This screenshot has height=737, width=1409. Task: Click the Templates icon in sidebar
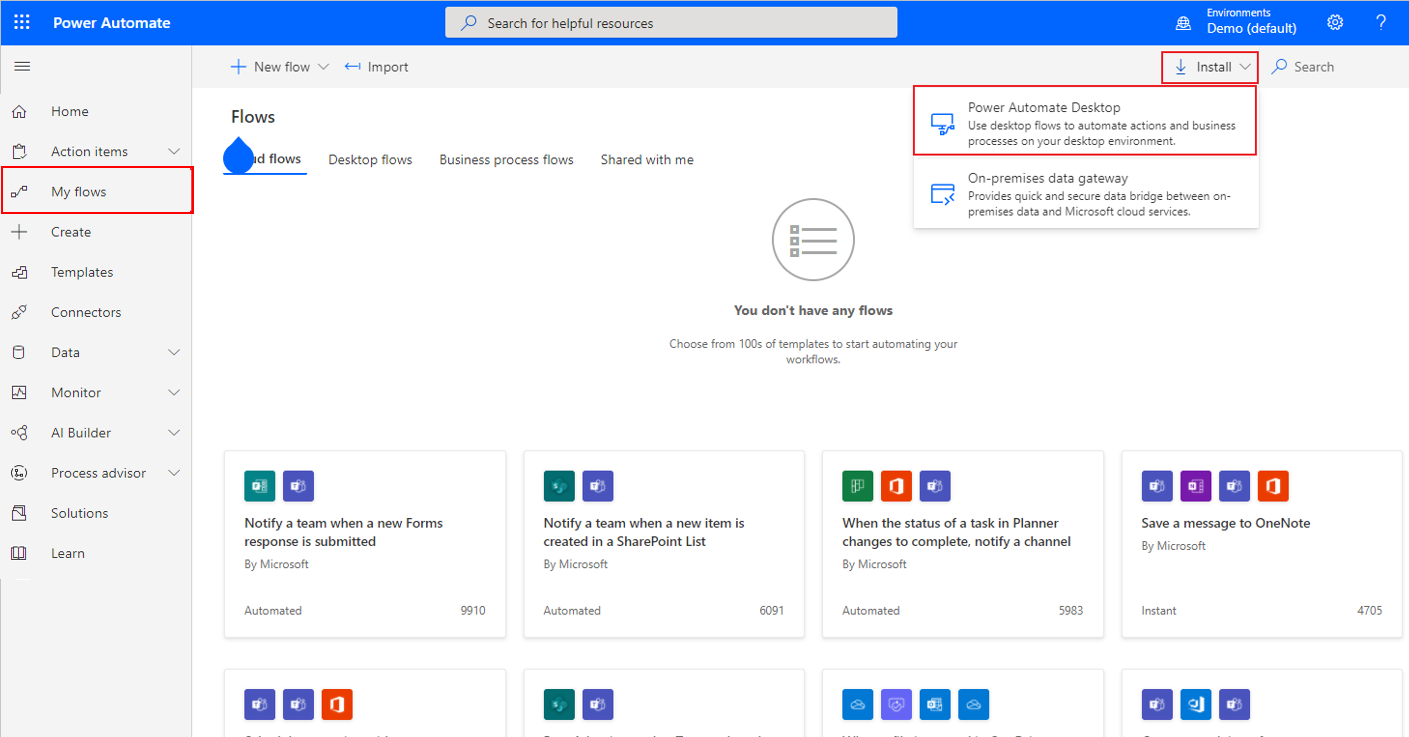(19, 272)
